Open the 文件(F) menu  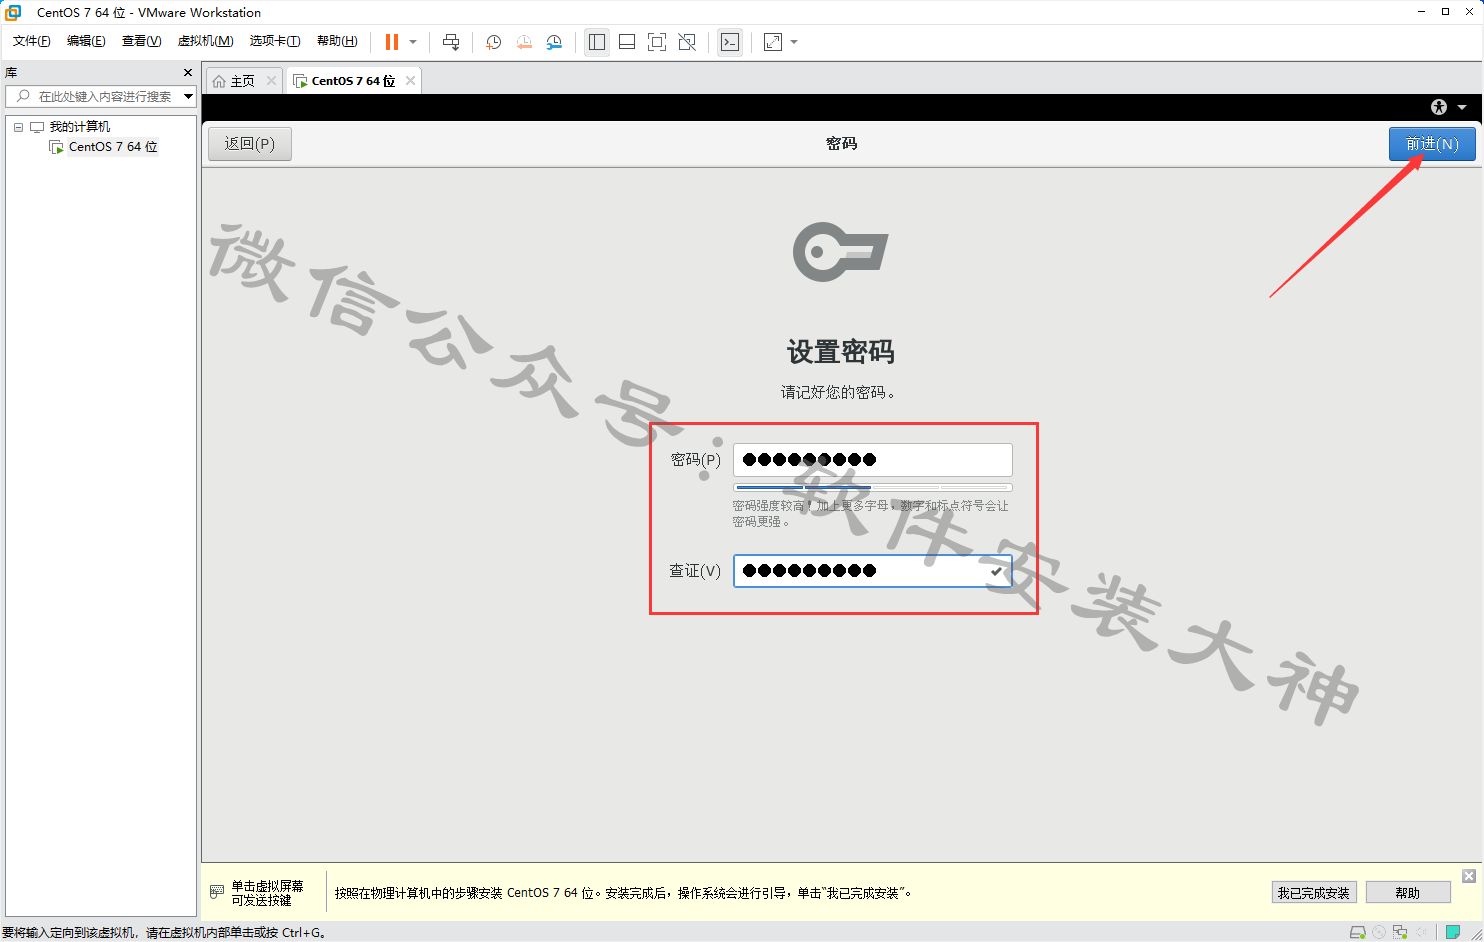click(x=32, y=41)
